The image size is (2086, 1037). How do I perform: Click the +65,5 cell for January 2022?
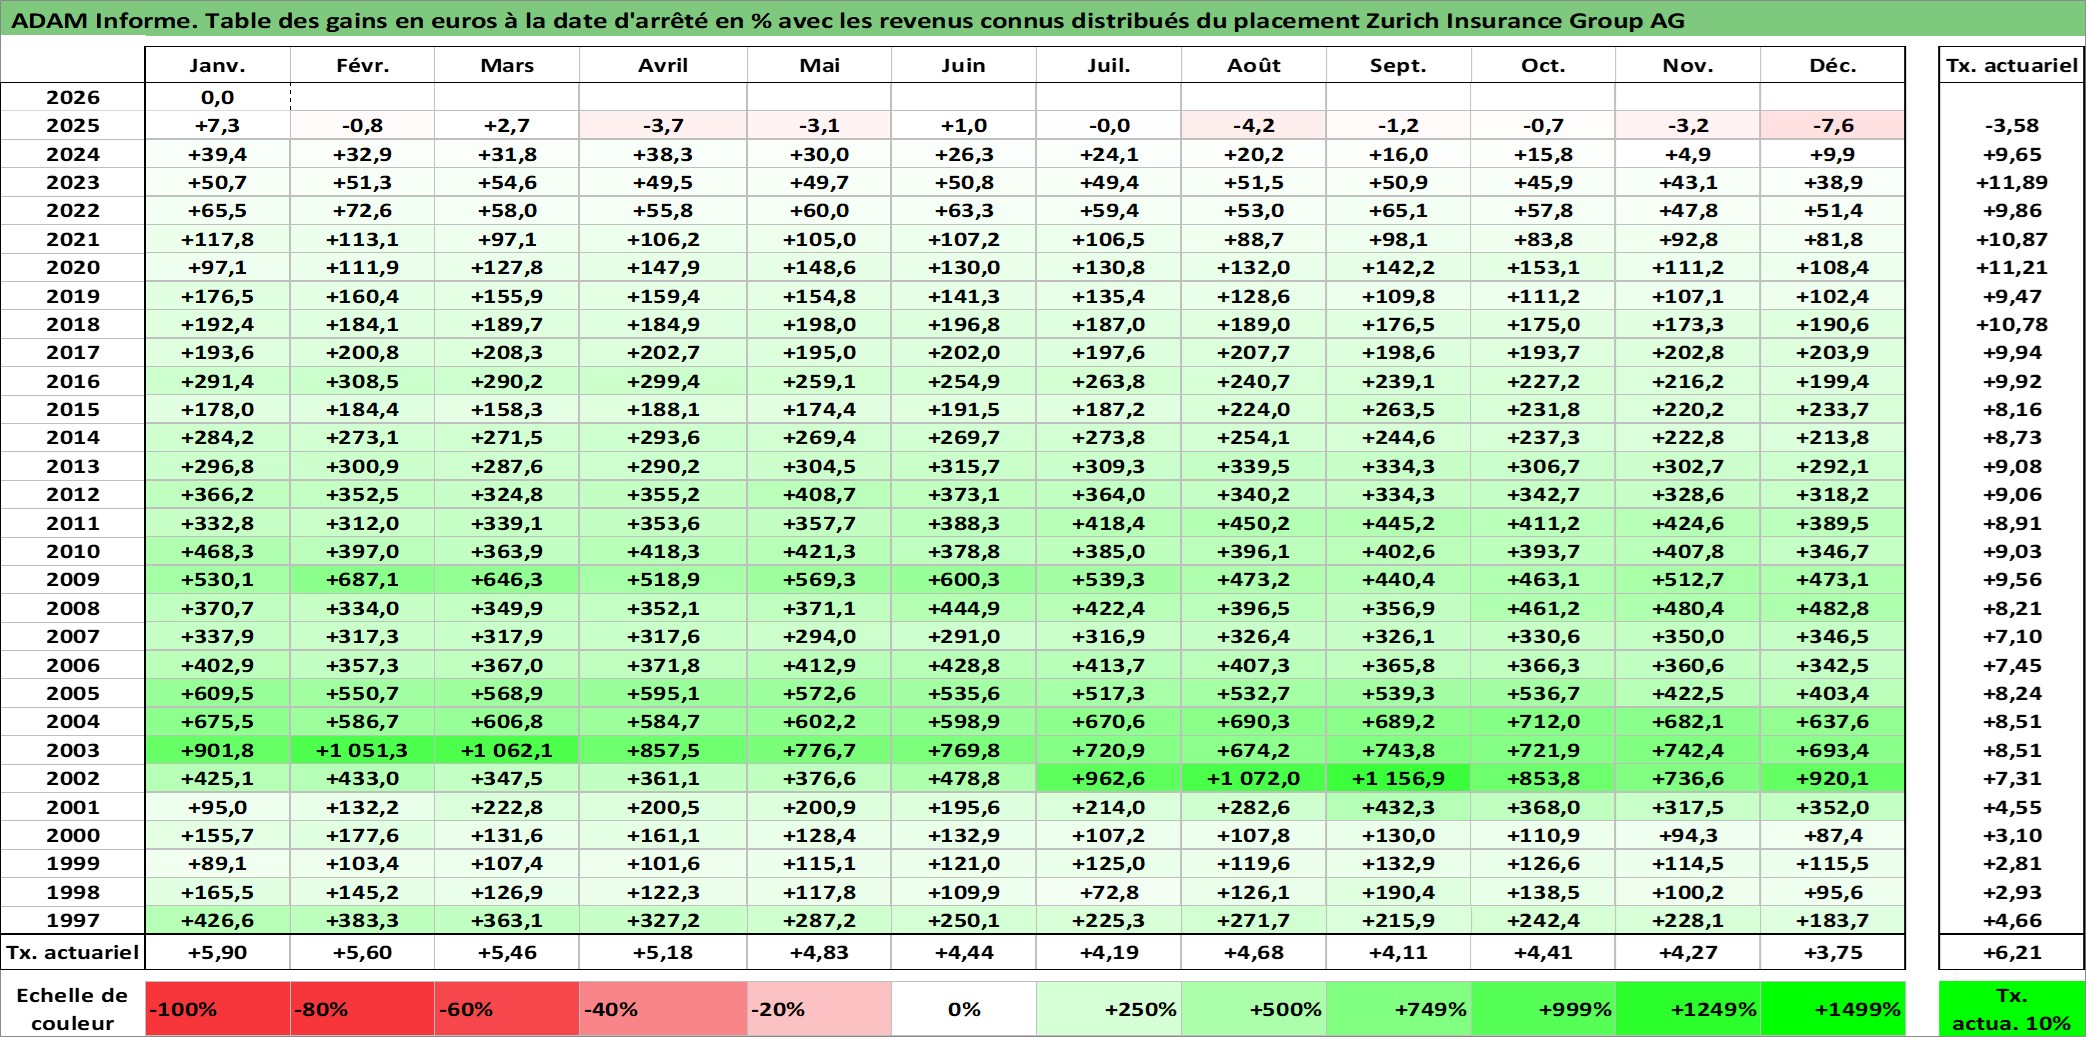point(218,210)
